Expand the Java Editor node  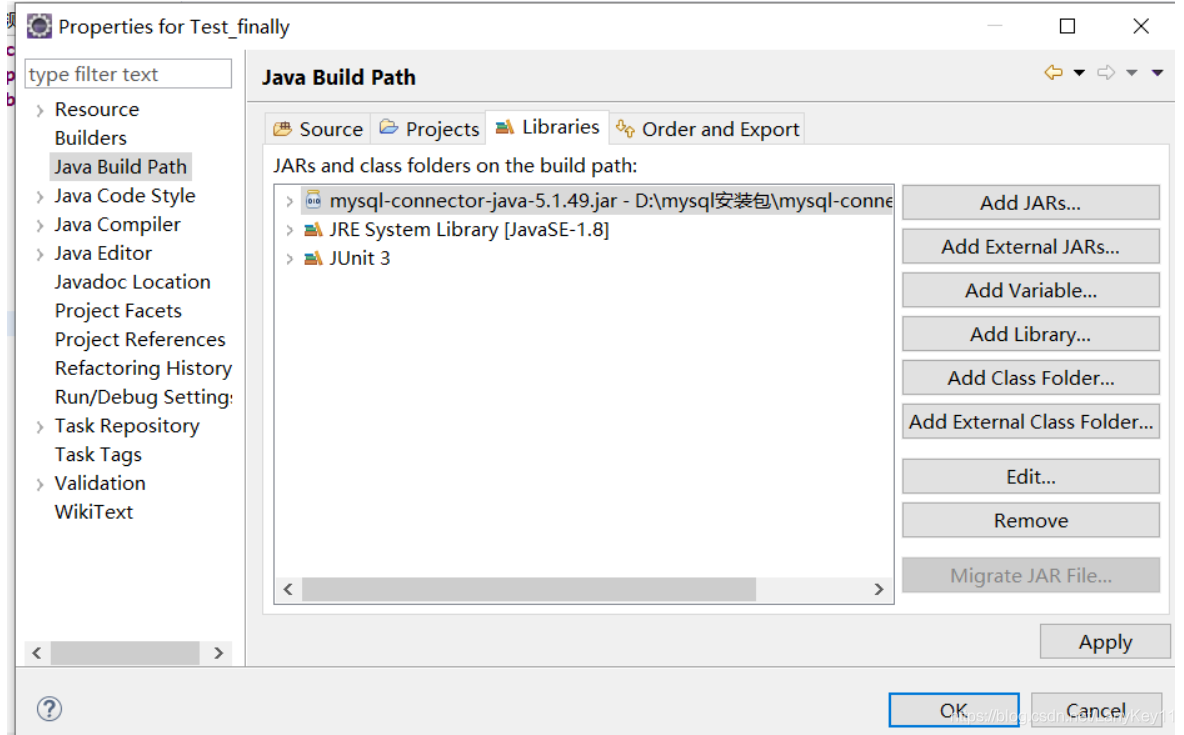click(40, 254)
